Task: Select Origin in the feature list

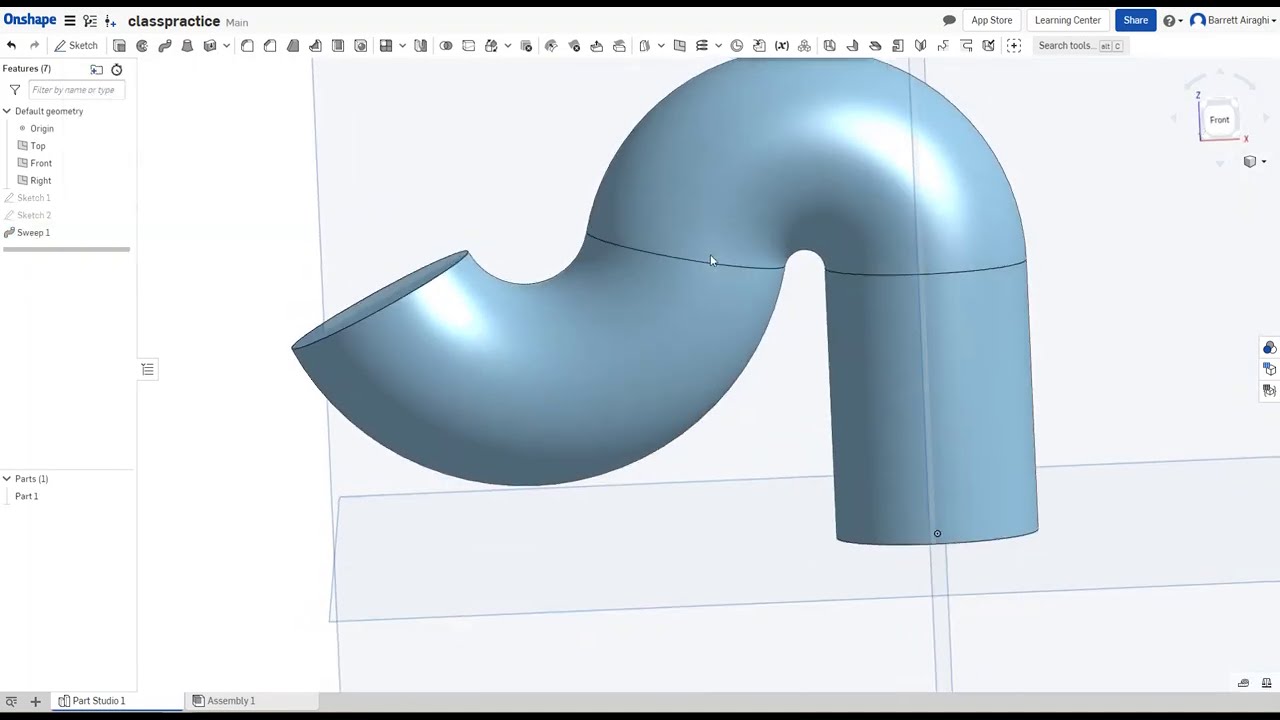Action: tap(41, 128)
